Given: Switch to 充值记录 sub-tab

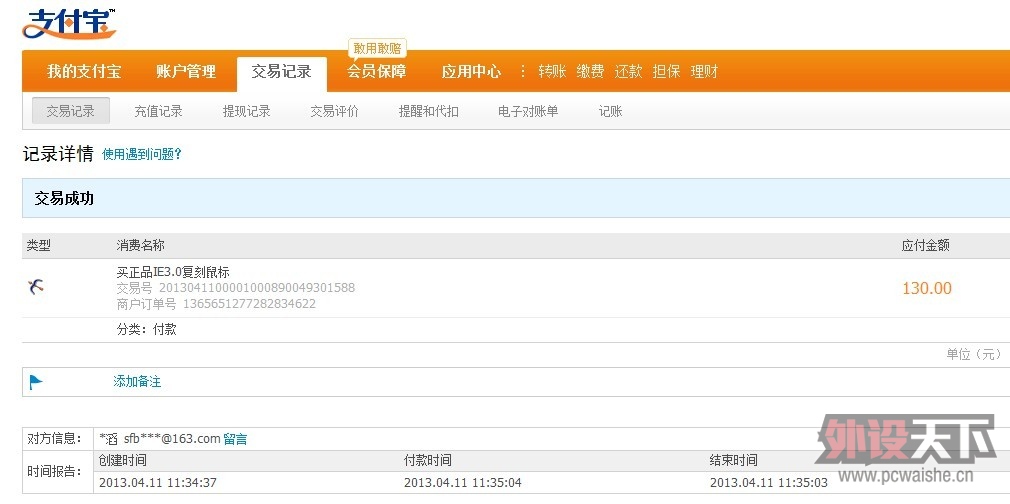Looking at the screenshot, I should 158,111.
